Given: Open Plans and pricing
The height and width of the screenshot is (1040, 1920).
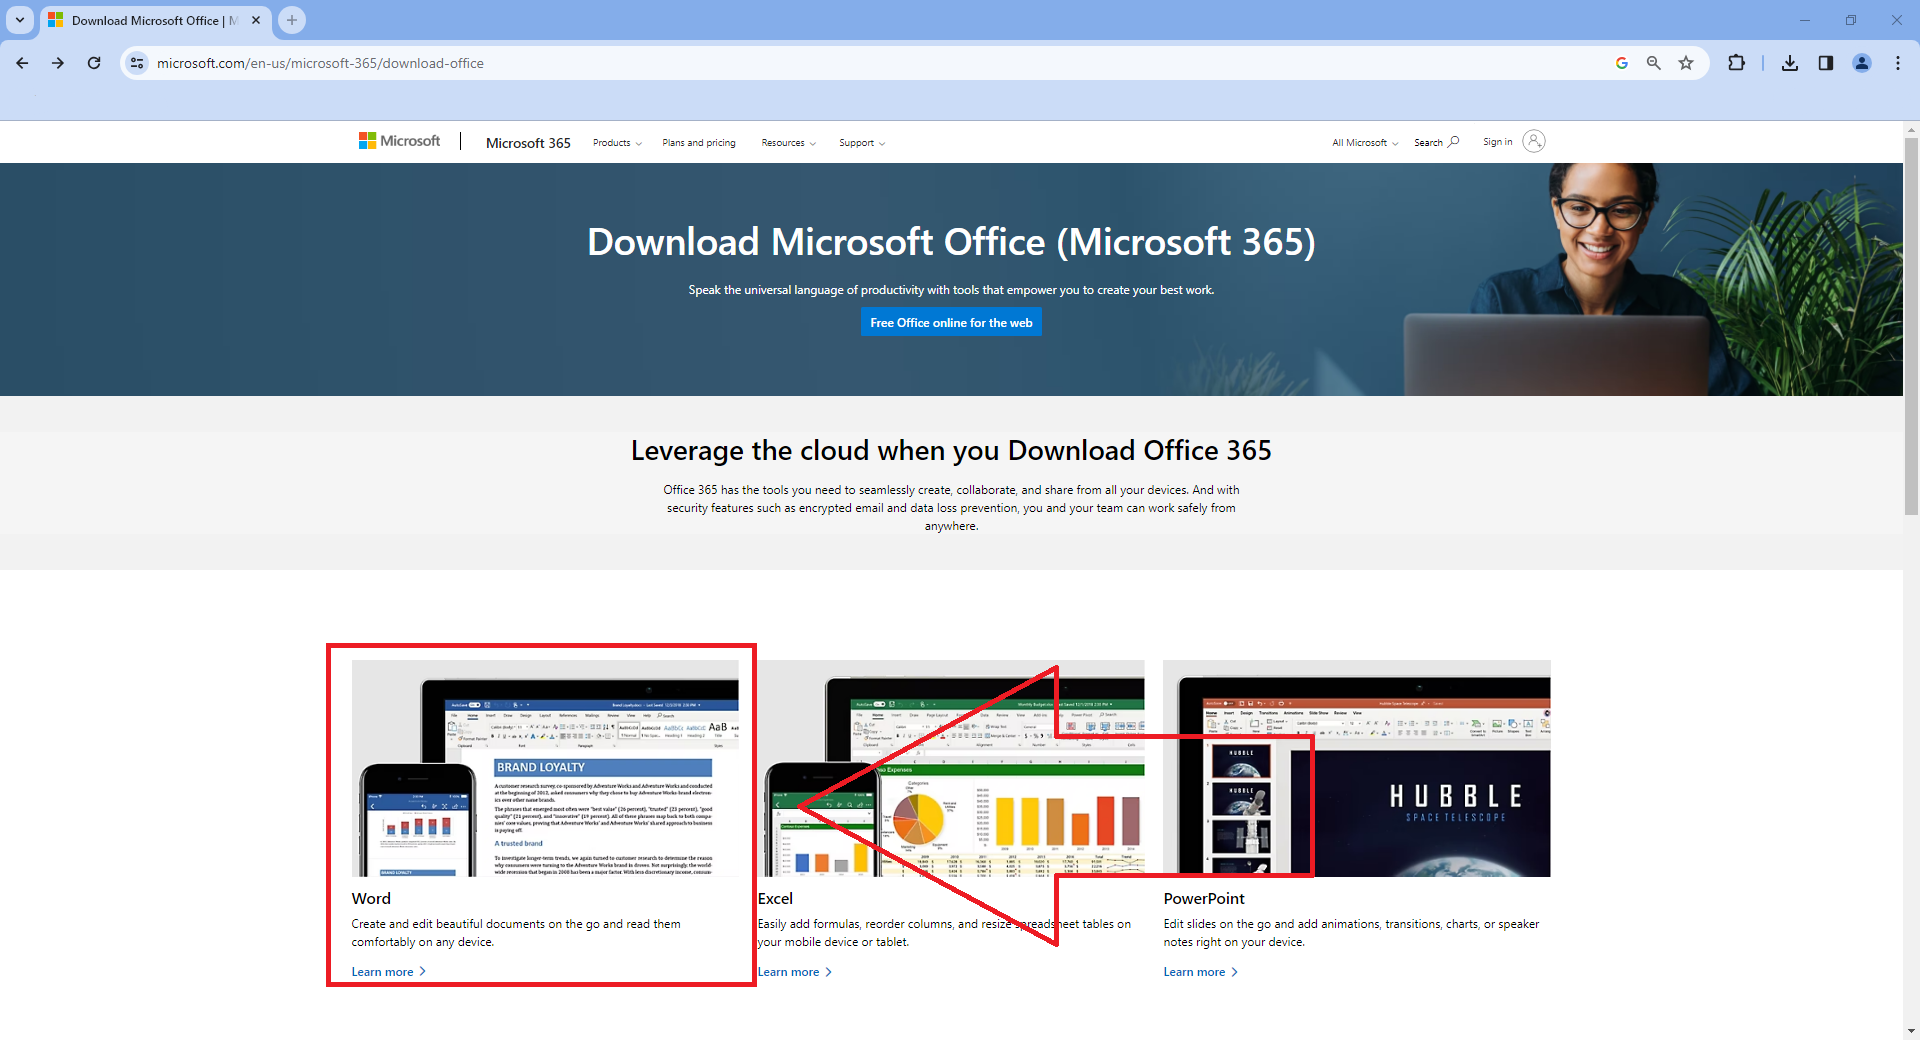Looking at the screenshot, I should click(699, 143).
